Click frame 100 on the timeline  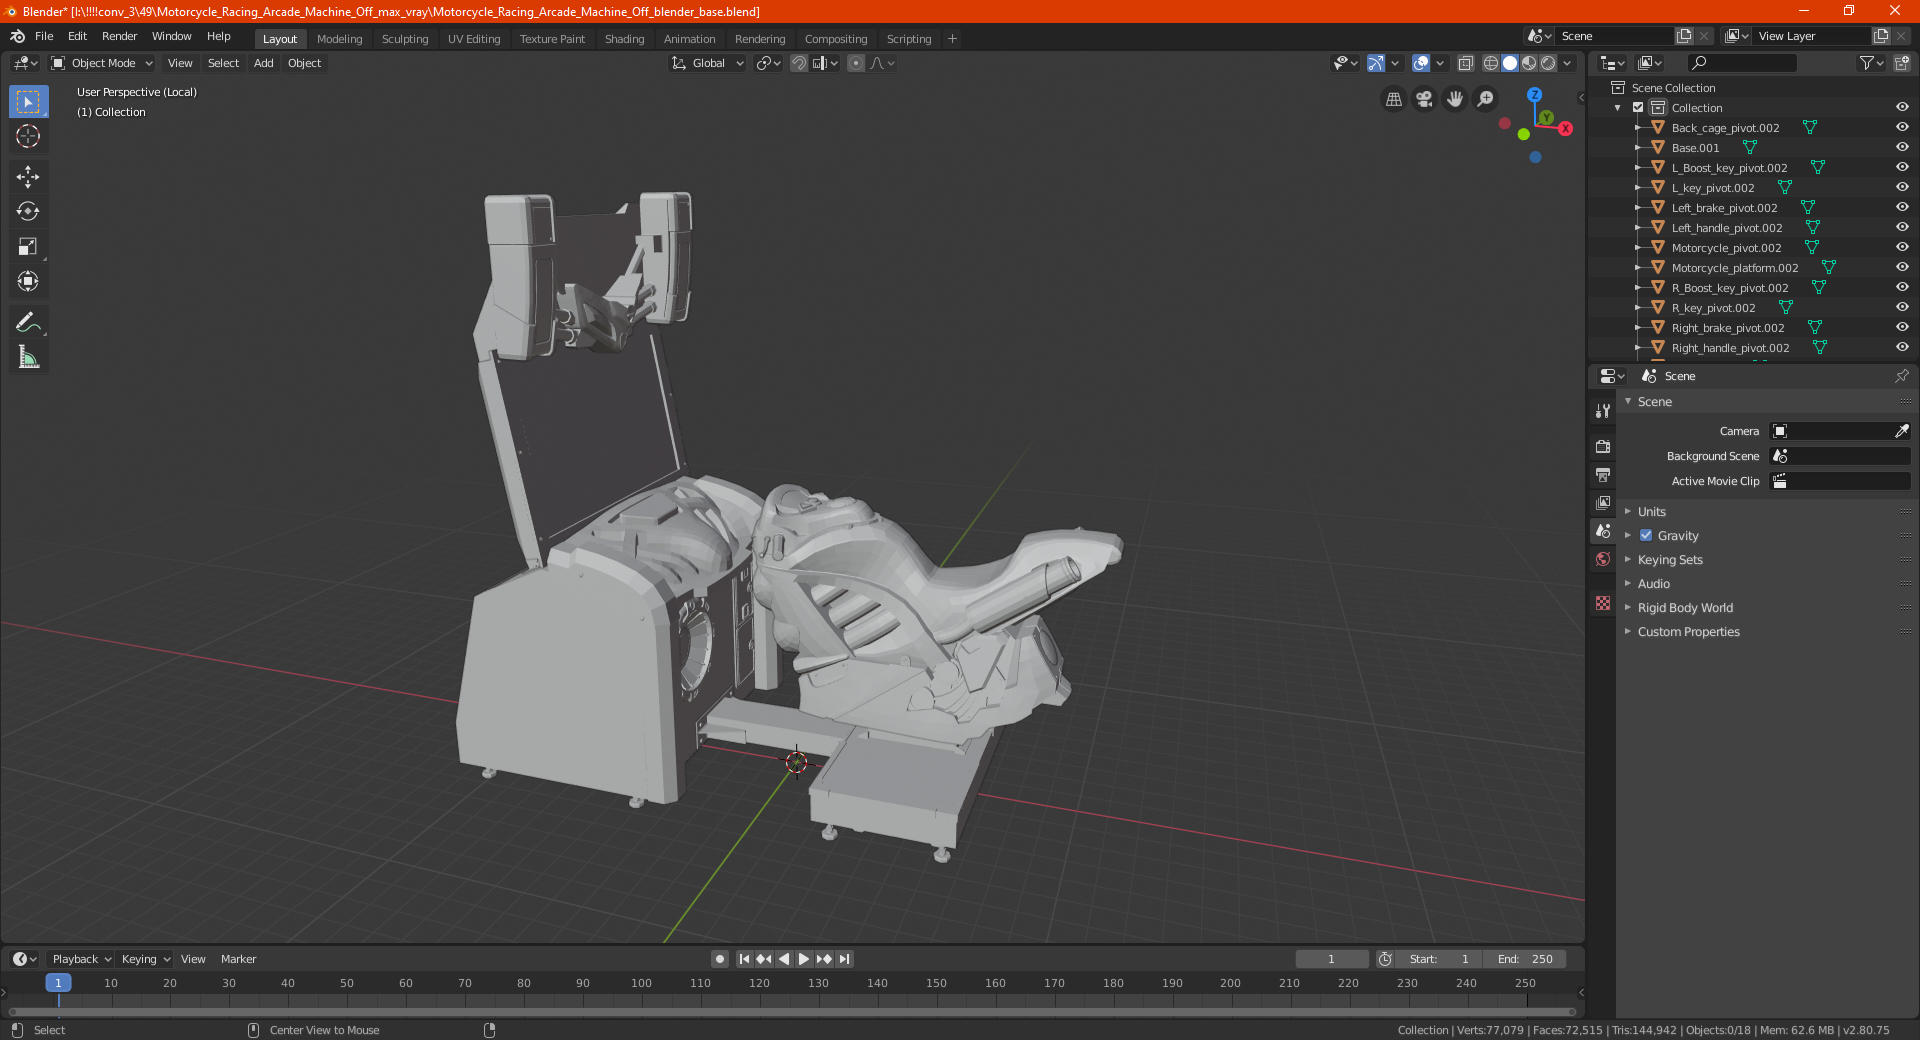pos(641,983)
